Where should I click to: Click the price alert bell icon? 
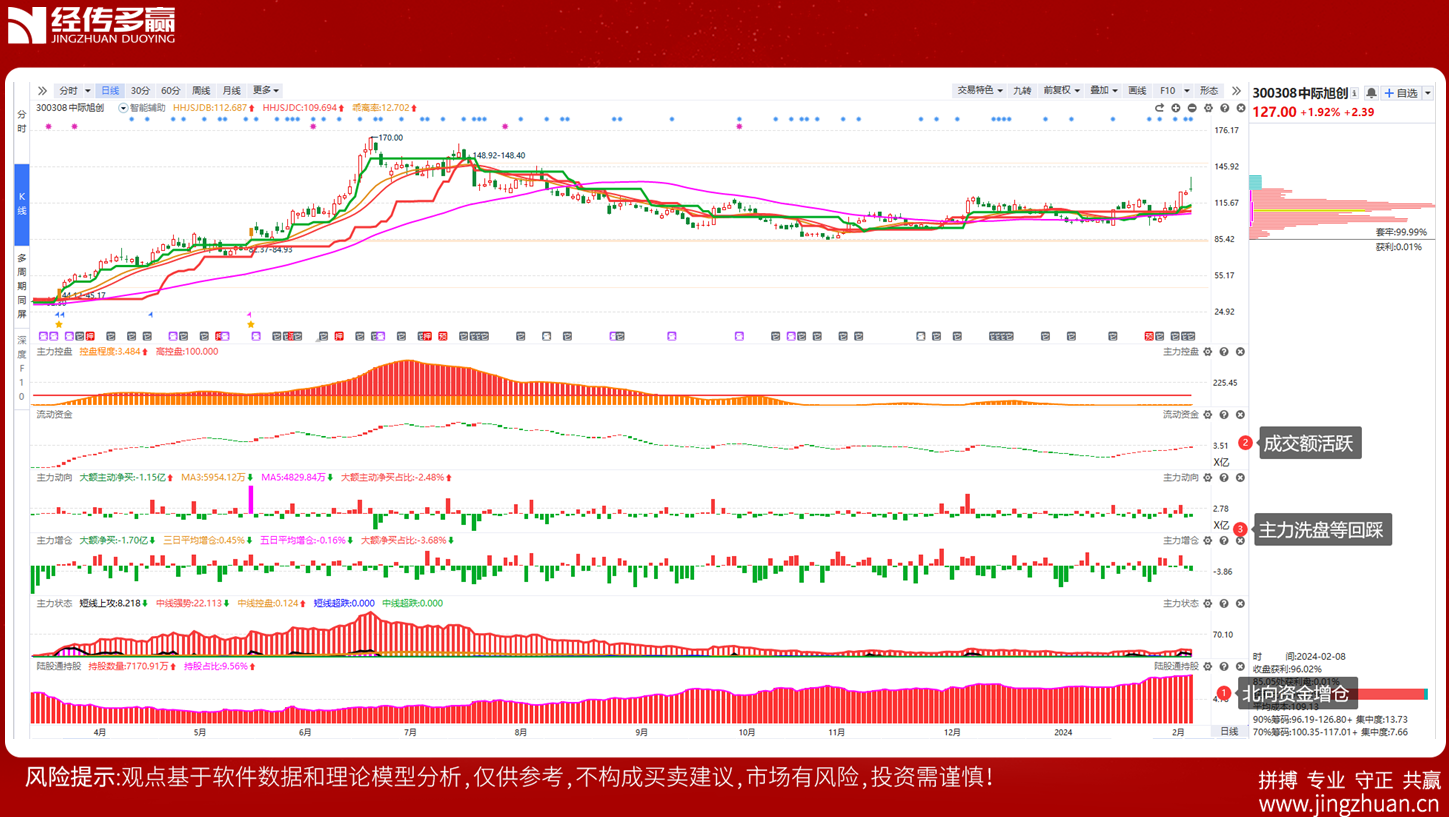click(1371, 93)
